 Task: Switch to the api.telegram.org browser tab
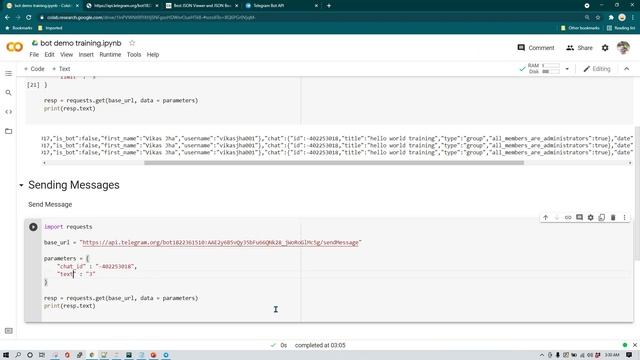coord(122,6)
